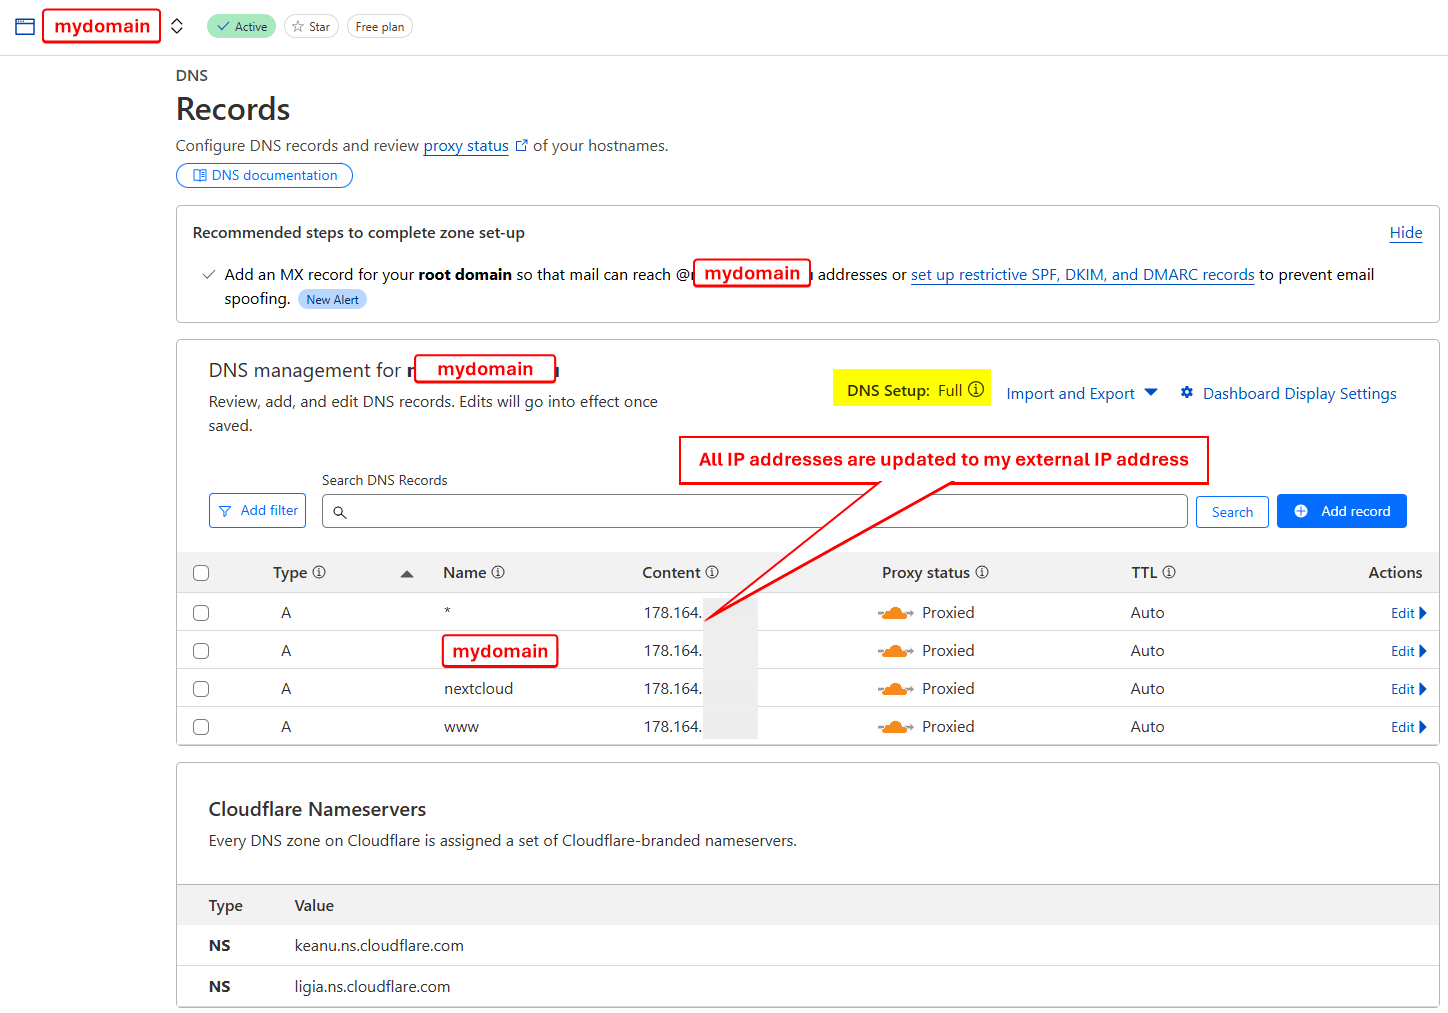
Task: Click the Content column header
Action: (671, 573)
